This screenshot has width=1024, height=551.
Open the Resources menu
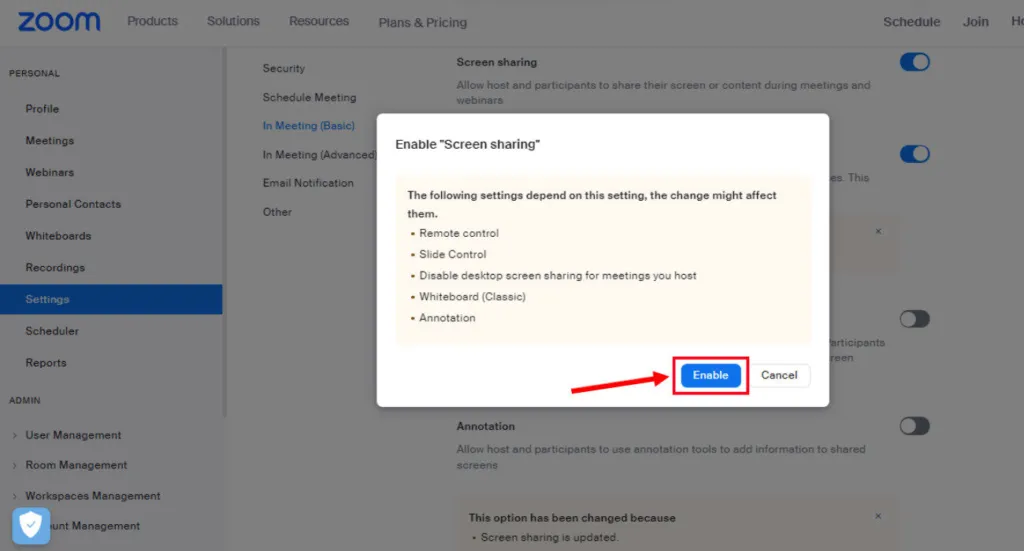[319, 21]
